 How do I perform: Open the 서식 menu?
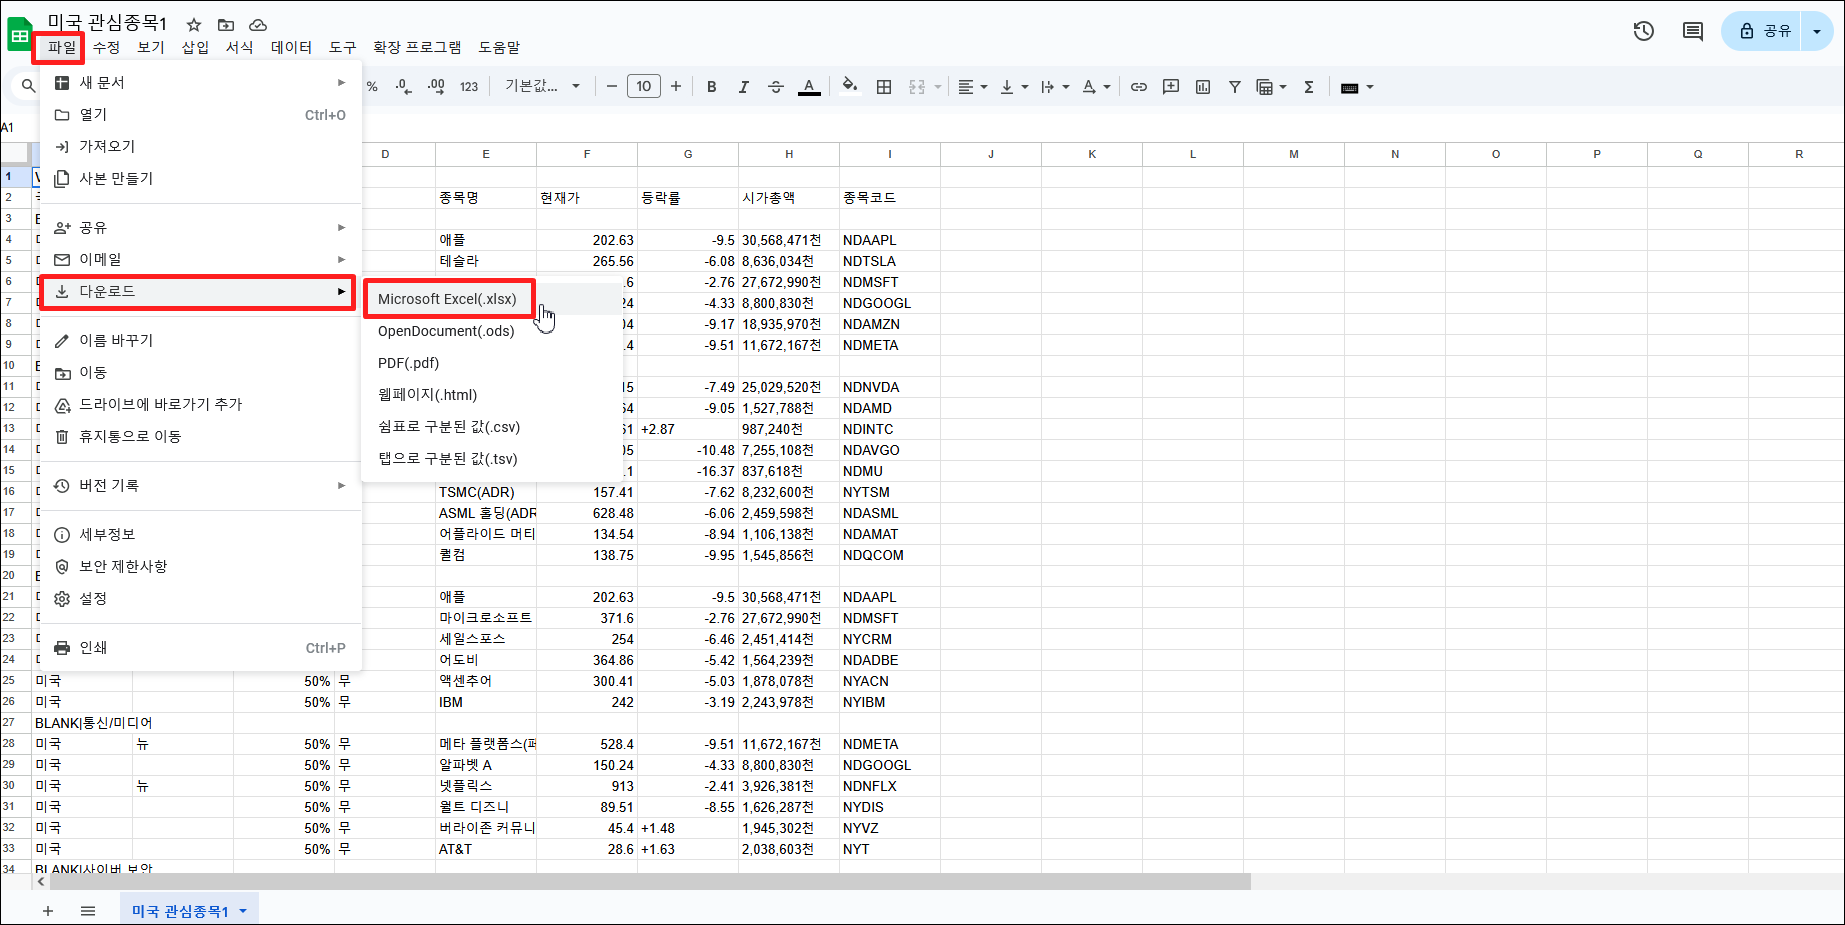[x=239, y=47]
